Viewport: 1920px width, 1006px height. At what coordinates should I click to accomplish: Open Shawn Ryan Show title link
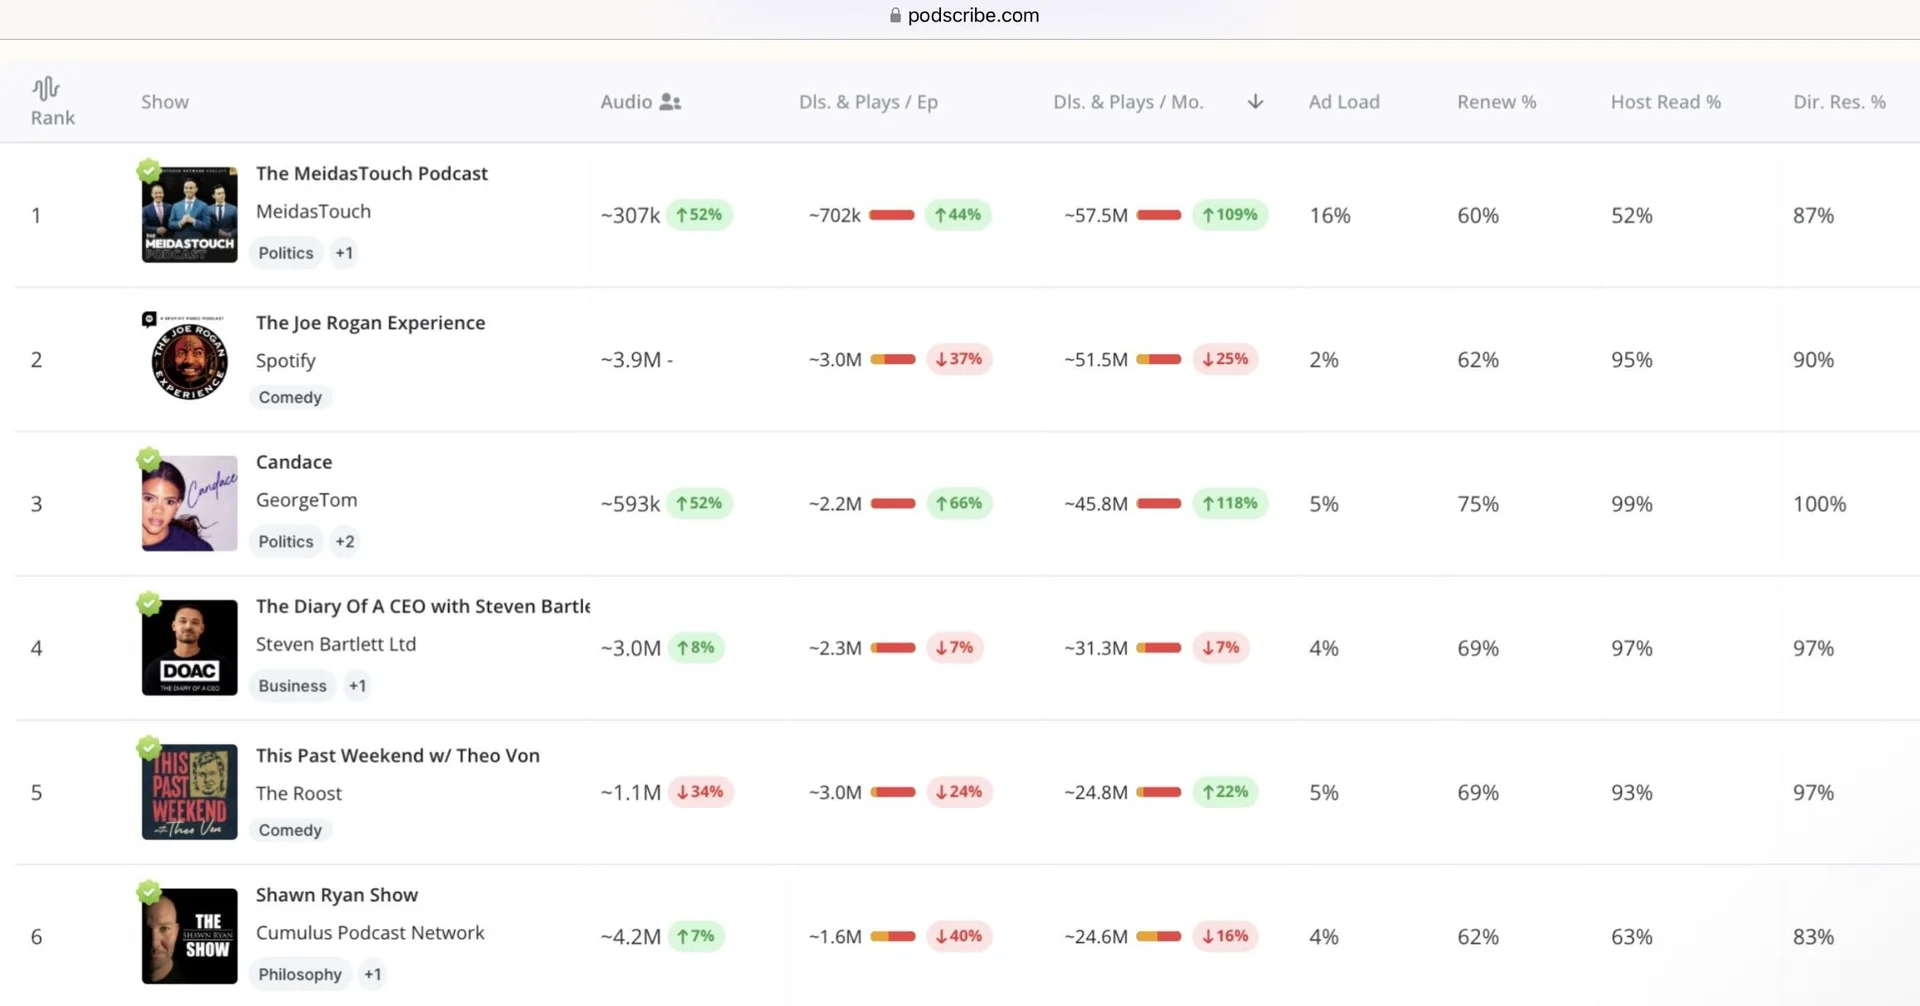point(337,895)
